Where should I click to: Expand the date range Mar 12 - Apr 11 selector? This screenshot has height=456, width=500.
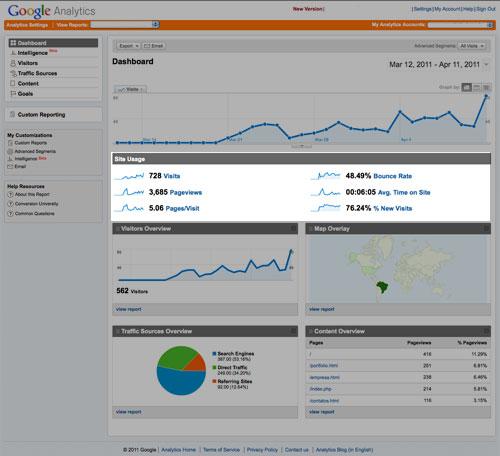pyautogui.click(x=486, y=64)
